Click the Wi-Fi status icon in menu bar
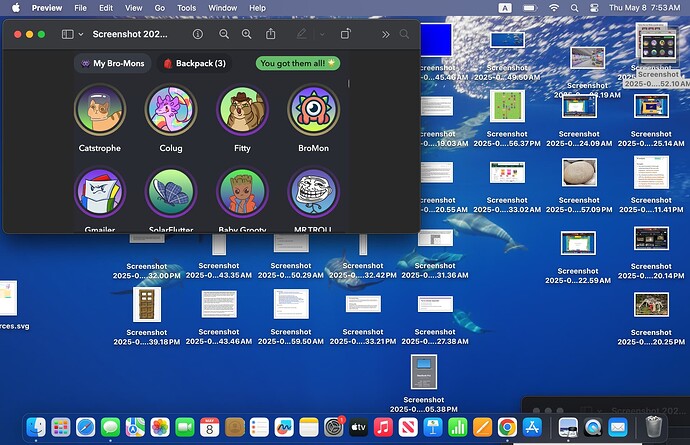This screenshot has width=690, height=445. pyautogui.click(x=554, y=8)
